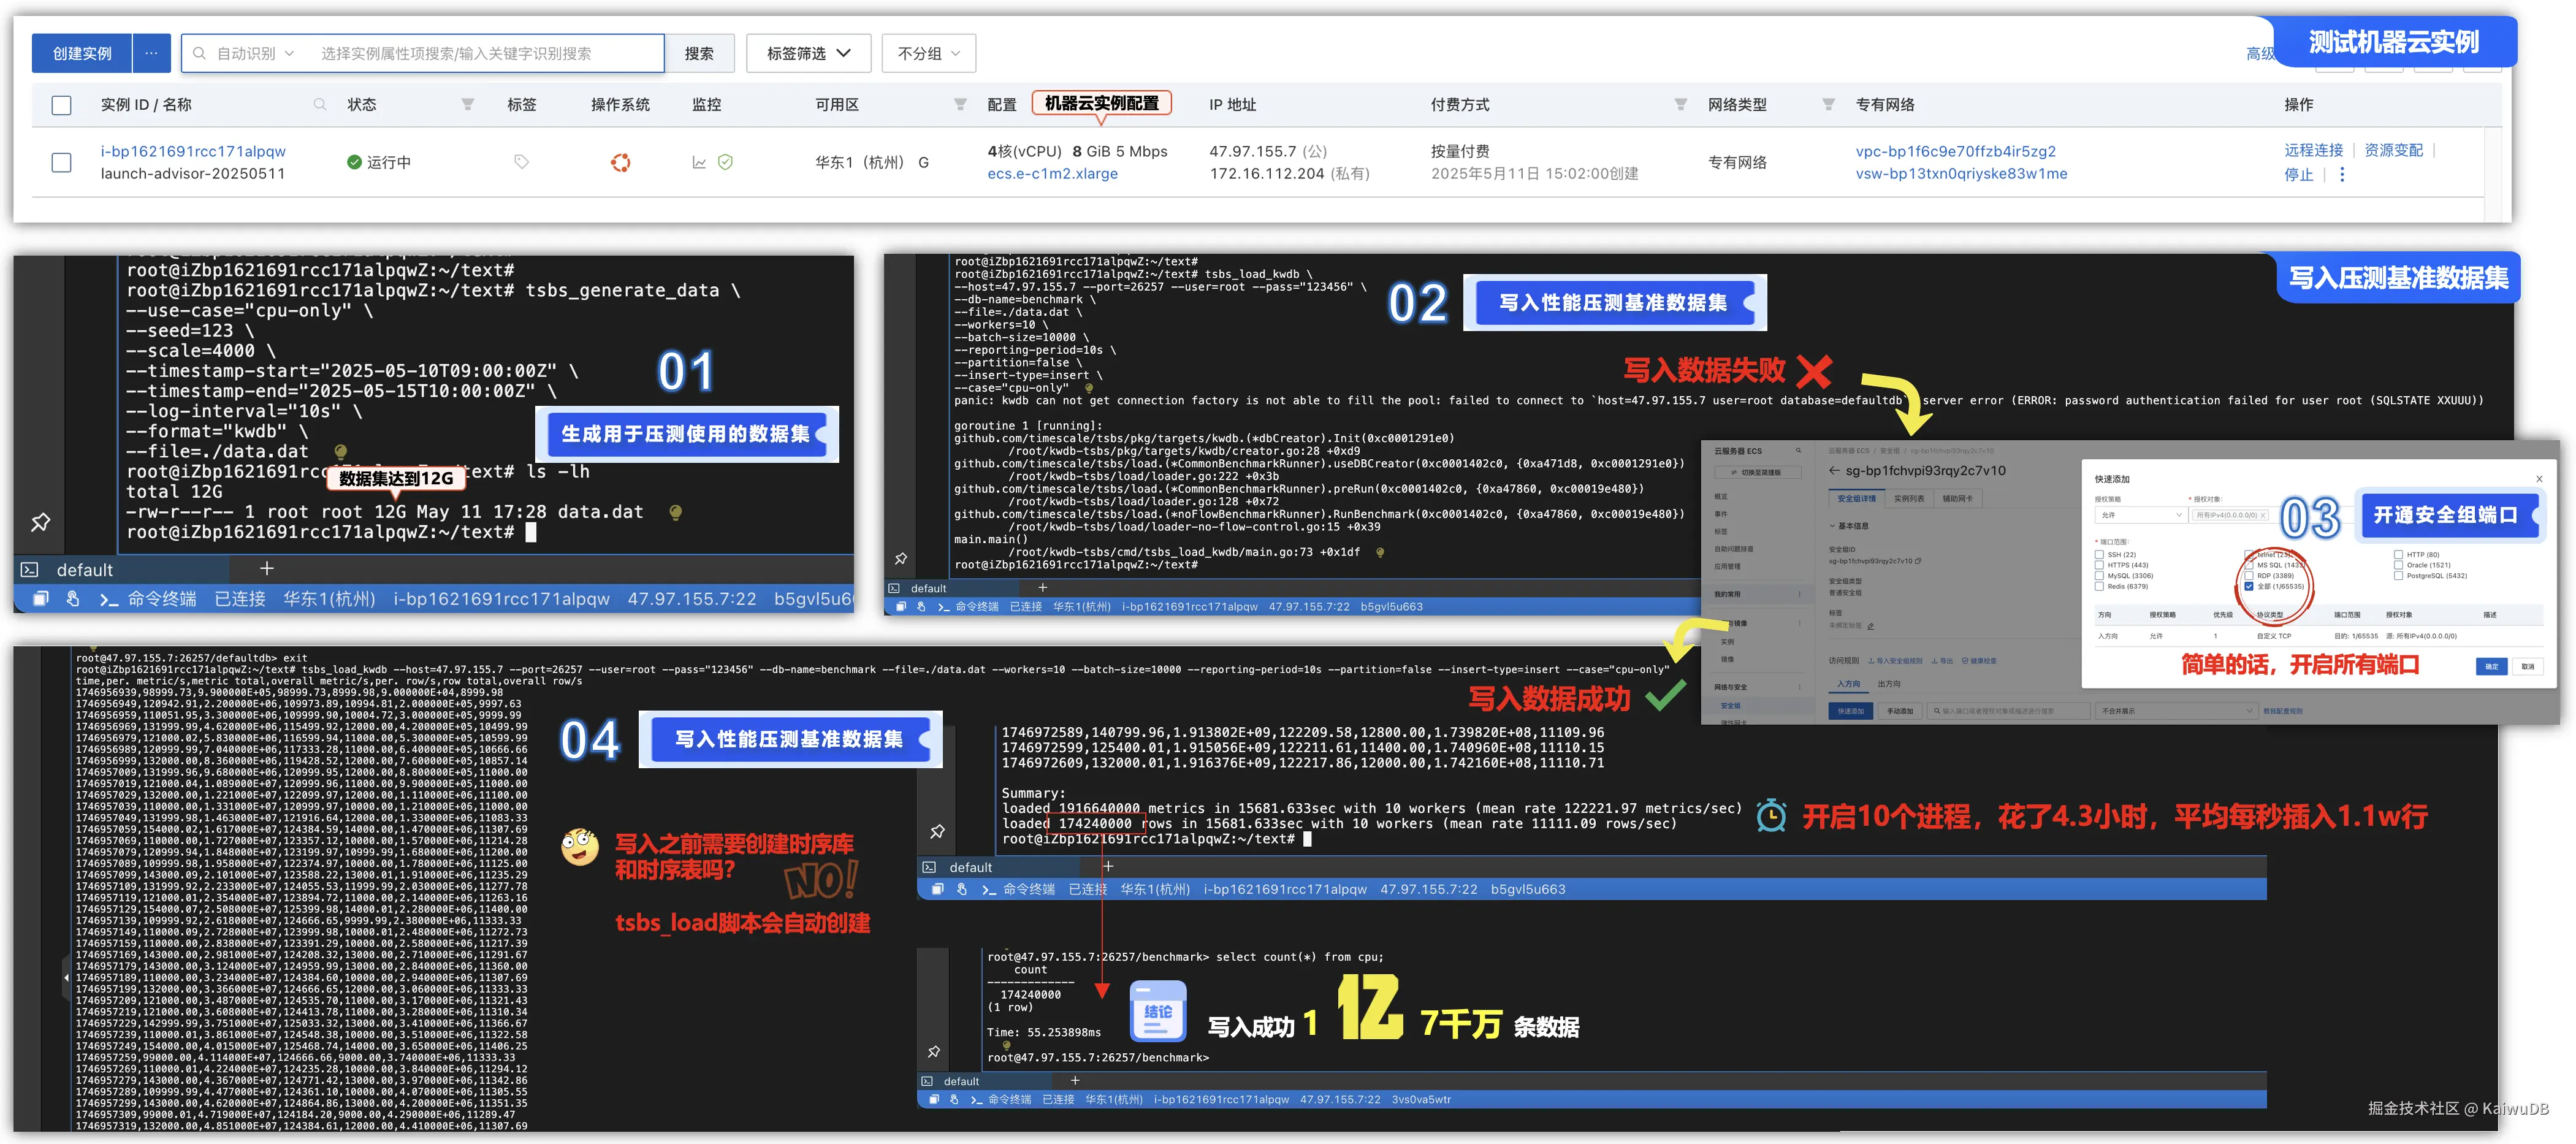Click search magnifier in instance ID column
This screenshot has height=1144, width=2576.
(x=320, y=104)
